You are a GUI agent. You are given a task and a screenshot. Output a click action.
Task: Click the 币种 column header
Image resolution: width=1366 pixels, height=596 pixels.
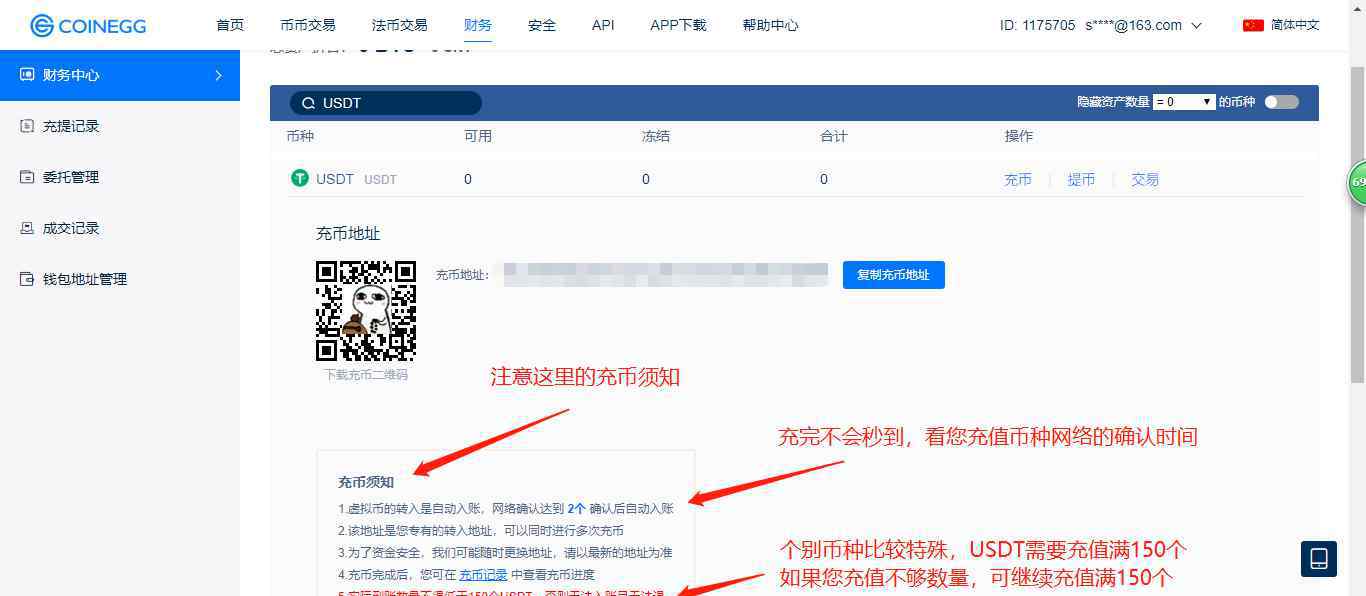pos(300,136)
